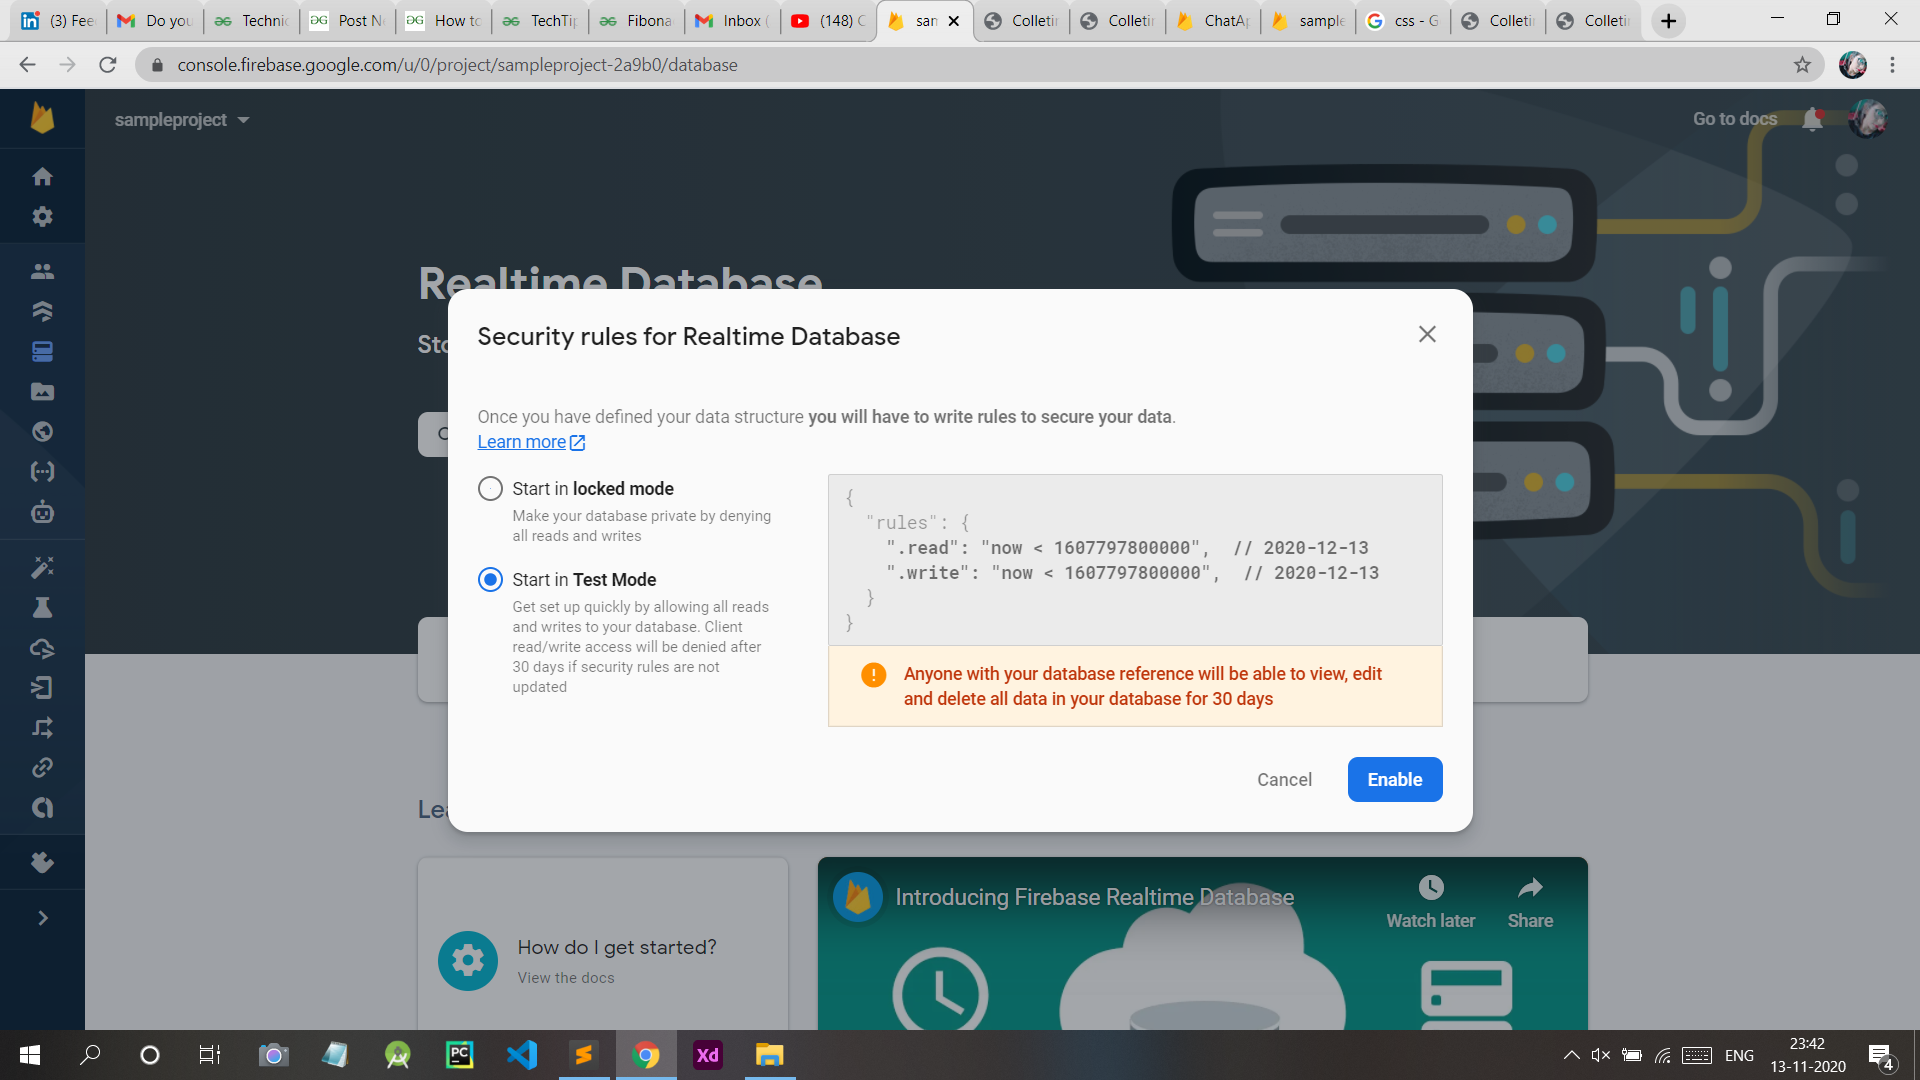
Task: Go back in browser history
Action: click(27, 65)
